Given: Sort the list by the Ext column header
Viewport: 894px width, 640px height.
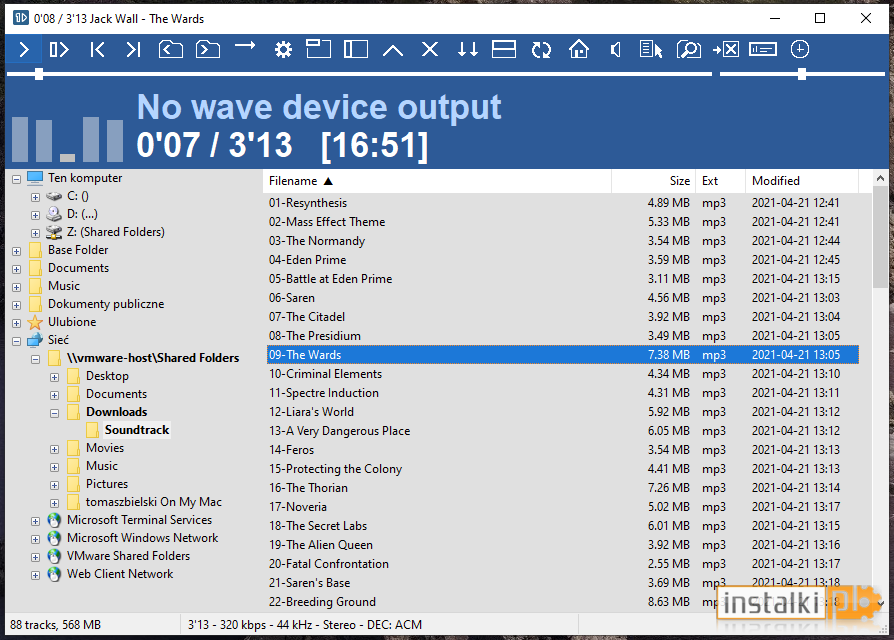Looking at the screenshot, I should click(x=720, y=181).
